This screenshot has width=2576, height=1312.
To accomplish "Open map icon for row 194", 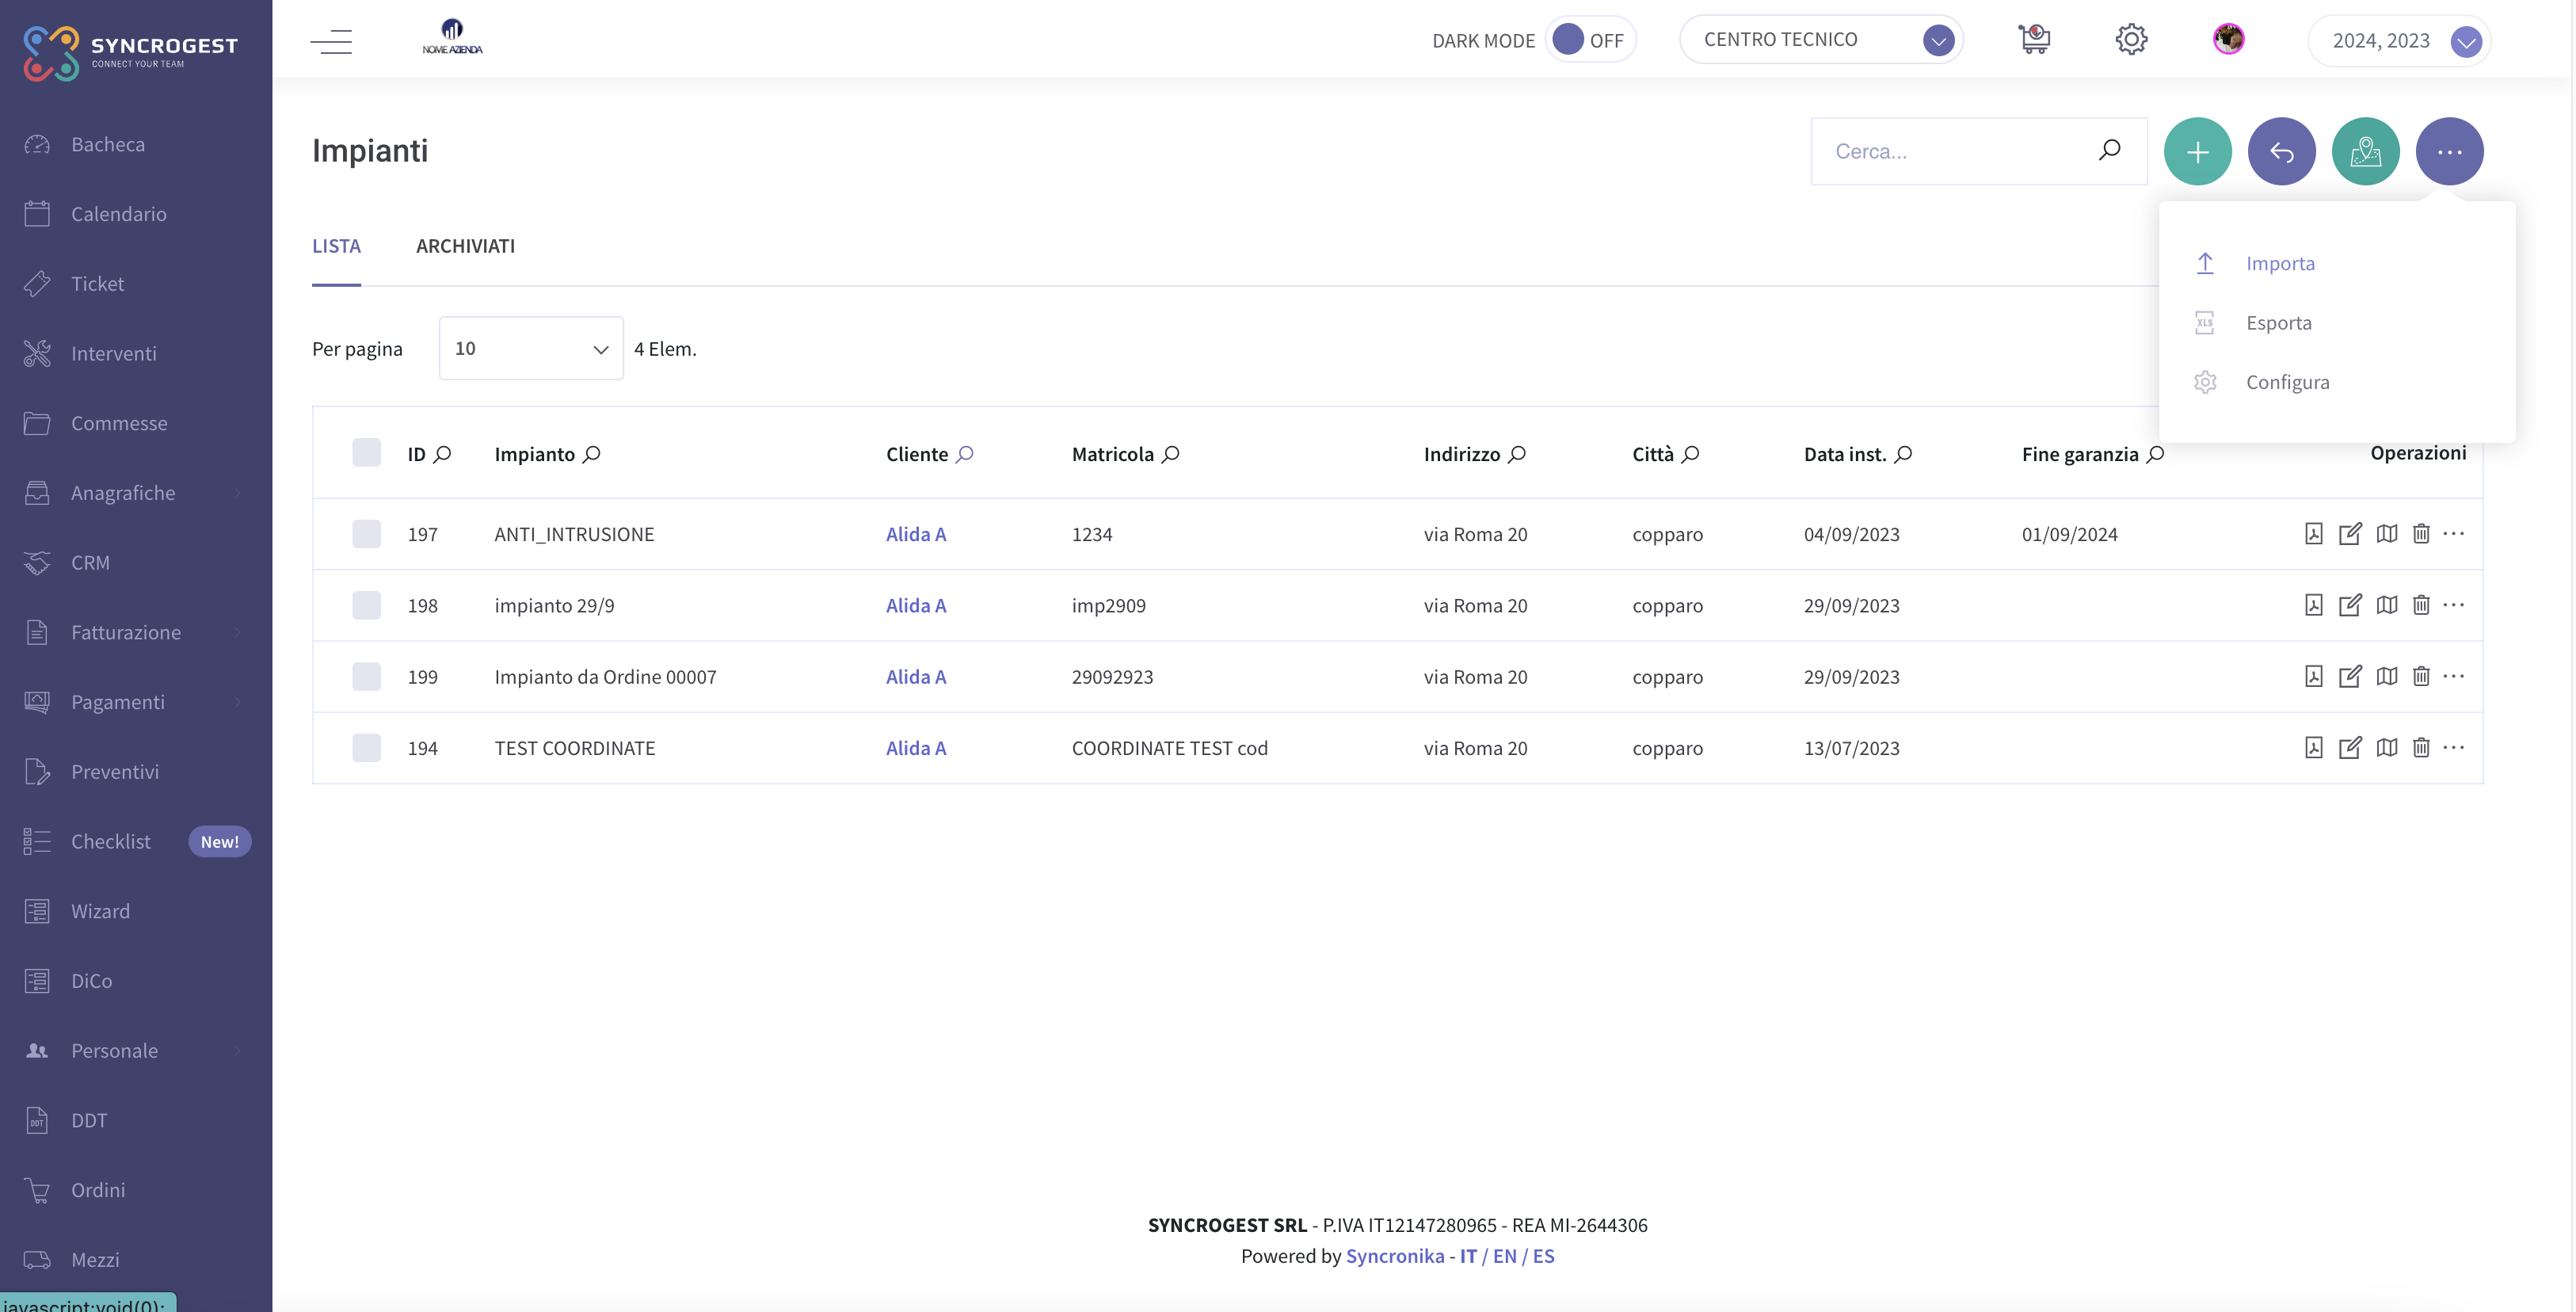I will pos(2386,747).
